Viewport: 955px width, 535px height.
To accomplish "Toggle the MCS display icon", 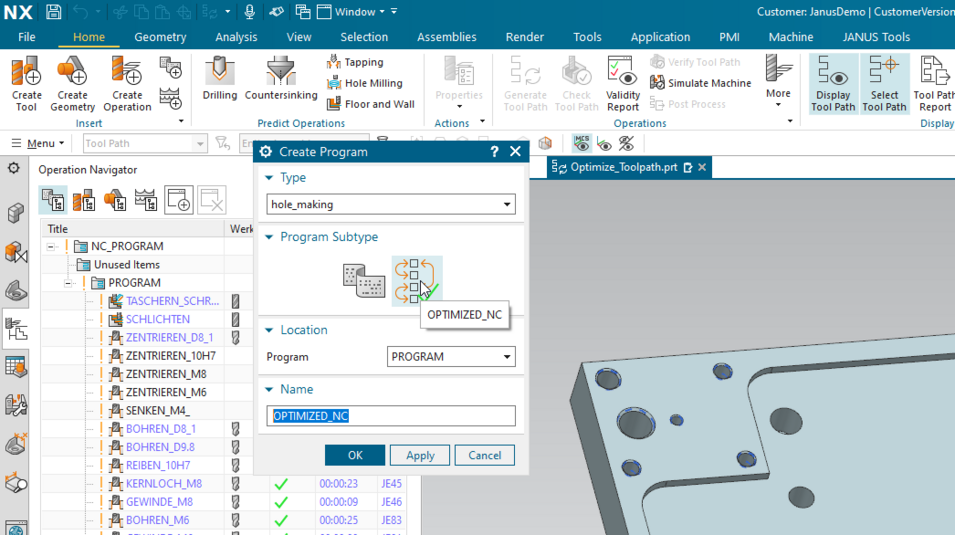I will (582, 143).
